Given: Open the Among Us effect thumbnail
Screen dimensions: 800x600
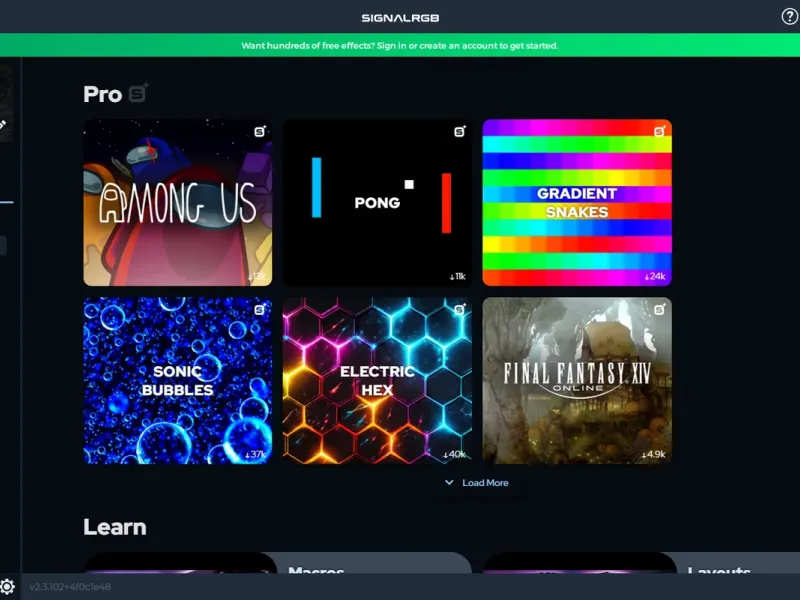Looking at the screenshot, I should pyautogui.click(x=178, y=203).
